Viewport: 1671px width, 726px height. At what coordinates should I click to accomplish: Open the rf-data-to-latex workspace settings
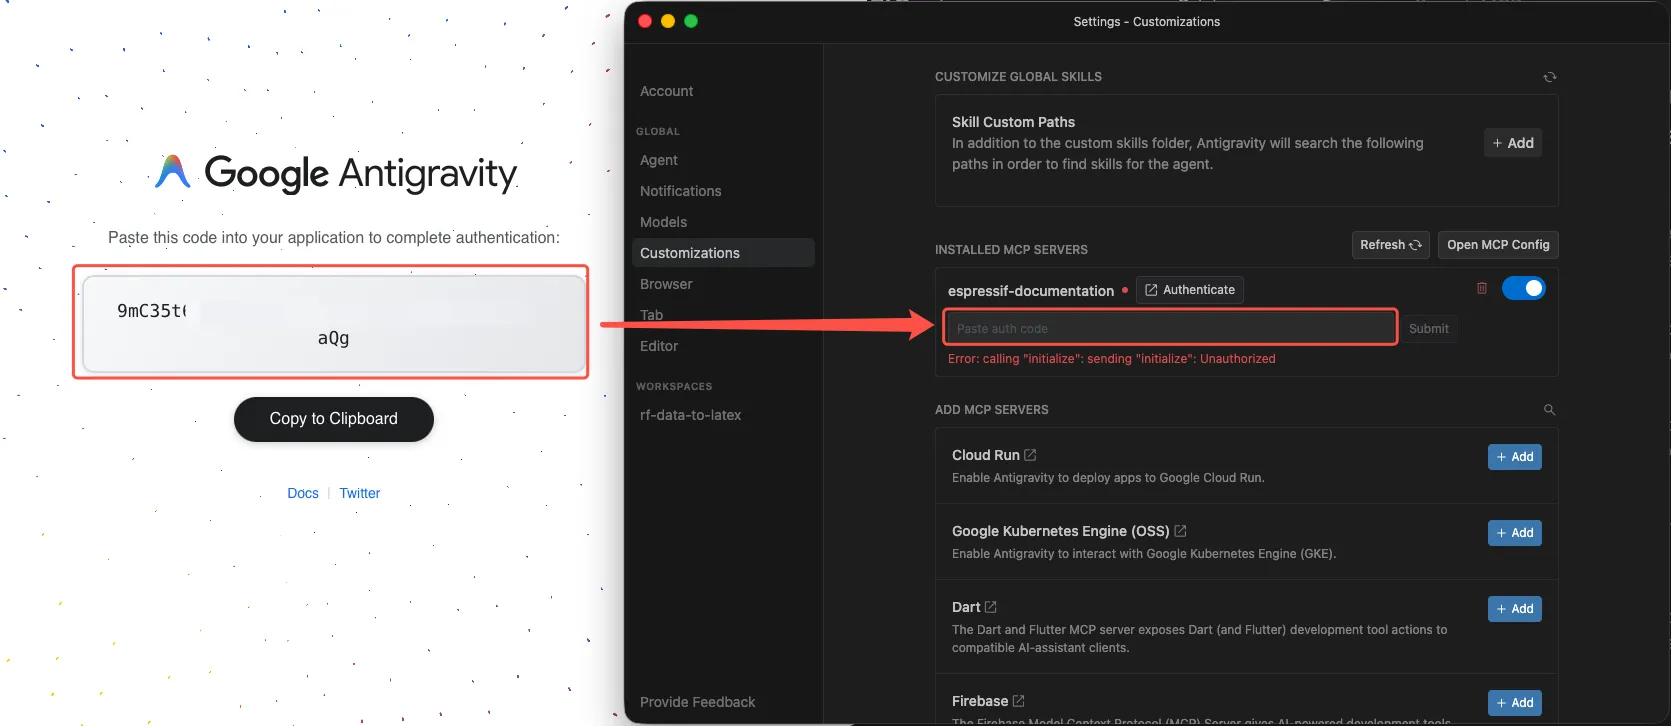coord(691,415)
